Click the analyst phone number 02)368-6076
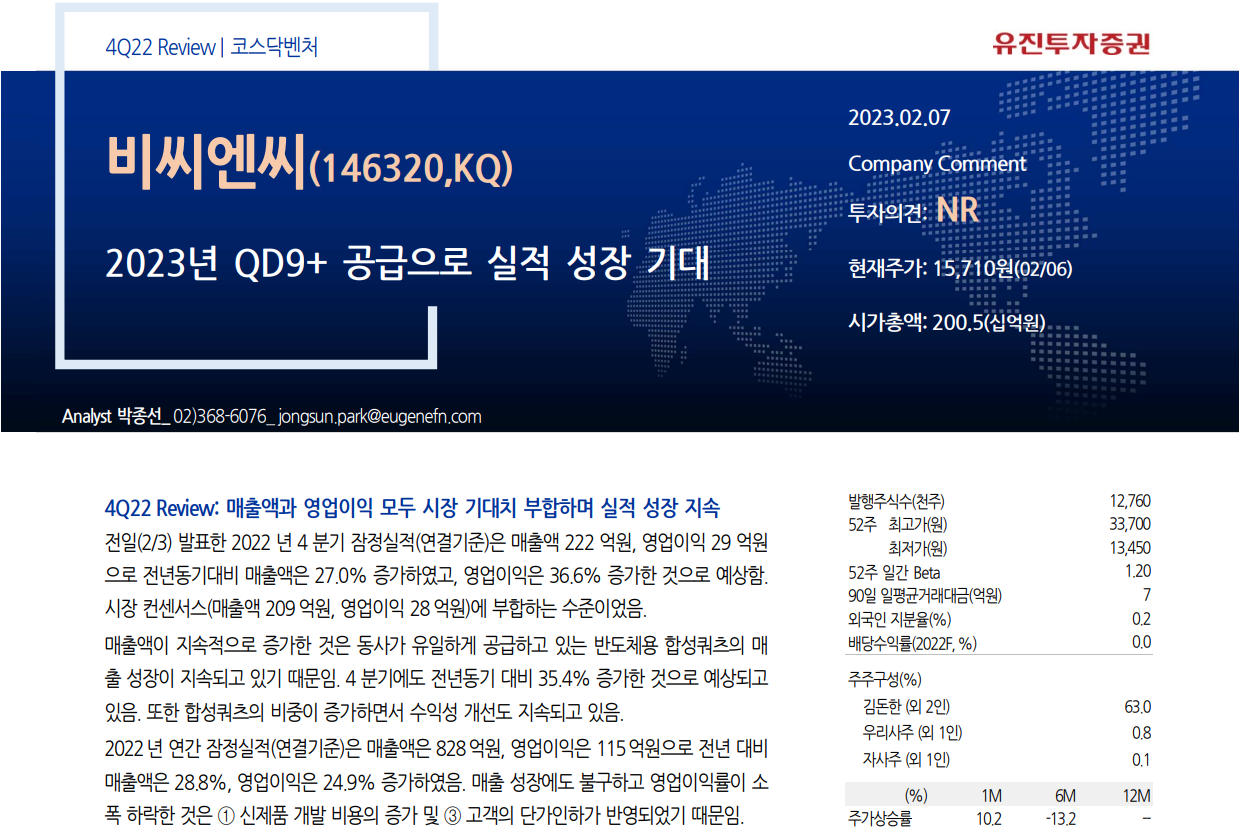Image resolution: width=1240 pixels, height=834 pixels. pos(222,416)
